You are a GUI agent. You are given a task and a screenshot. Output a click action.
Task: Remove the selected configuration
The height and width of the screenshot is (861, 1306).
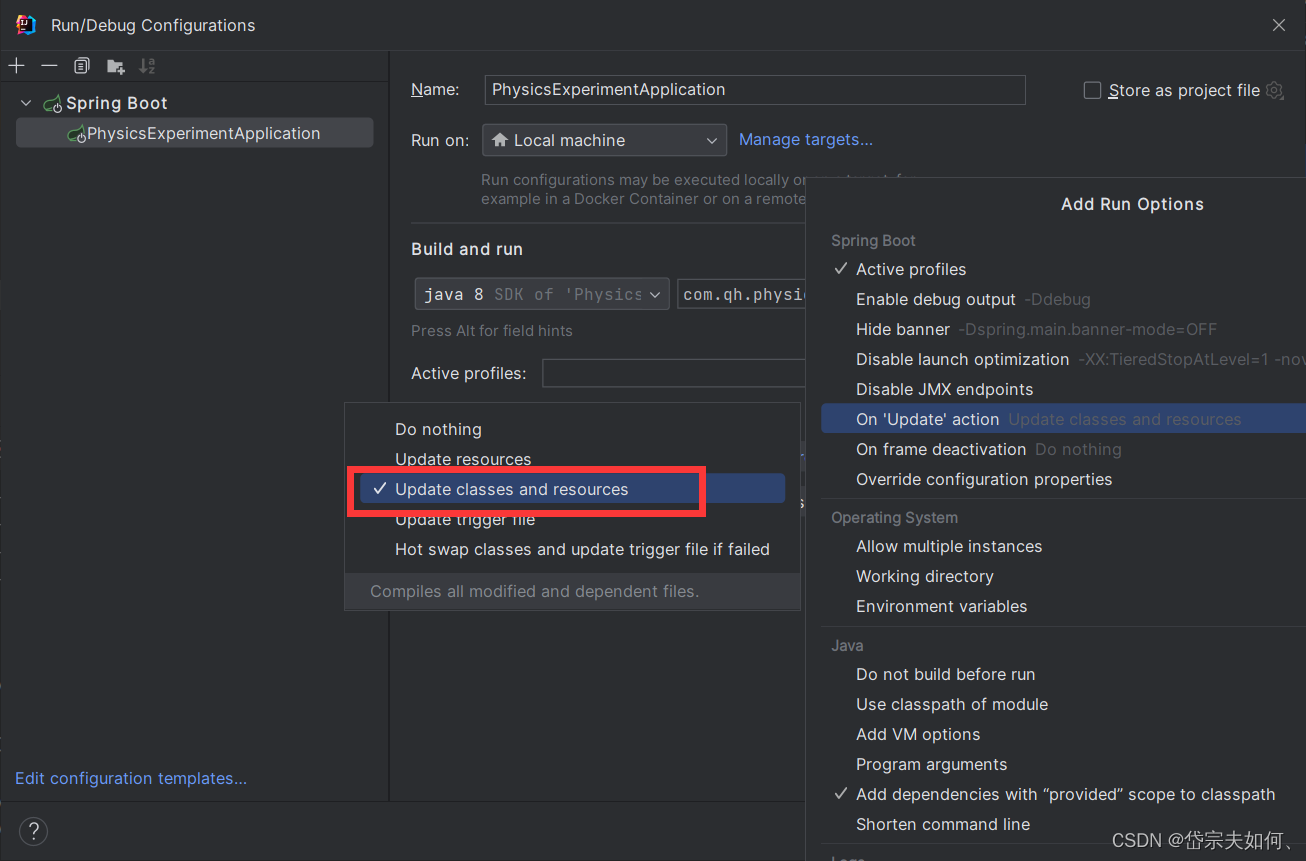49,66
